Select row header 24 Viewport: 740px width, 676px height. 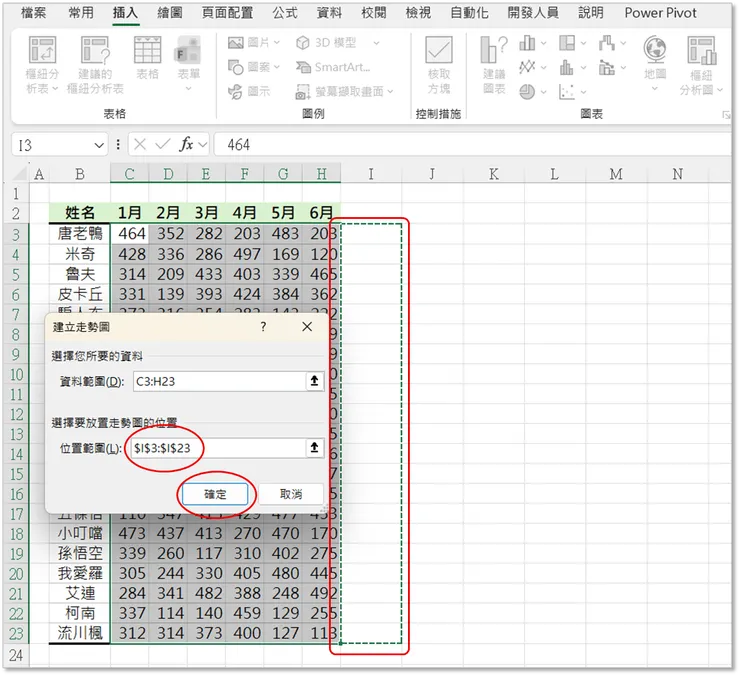click(x=16, y=655)
